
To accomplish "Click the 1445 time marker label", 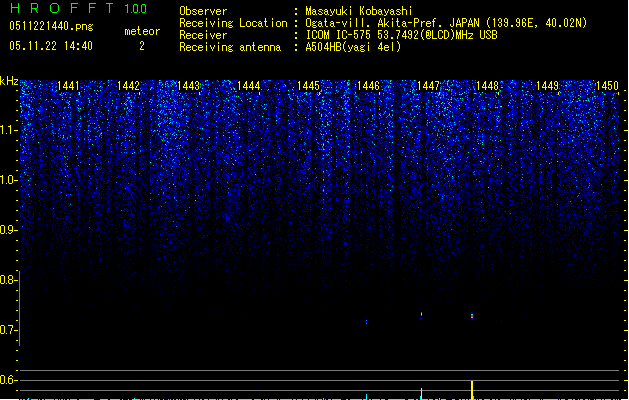I will pyautogui.click(x=308, y=86).
